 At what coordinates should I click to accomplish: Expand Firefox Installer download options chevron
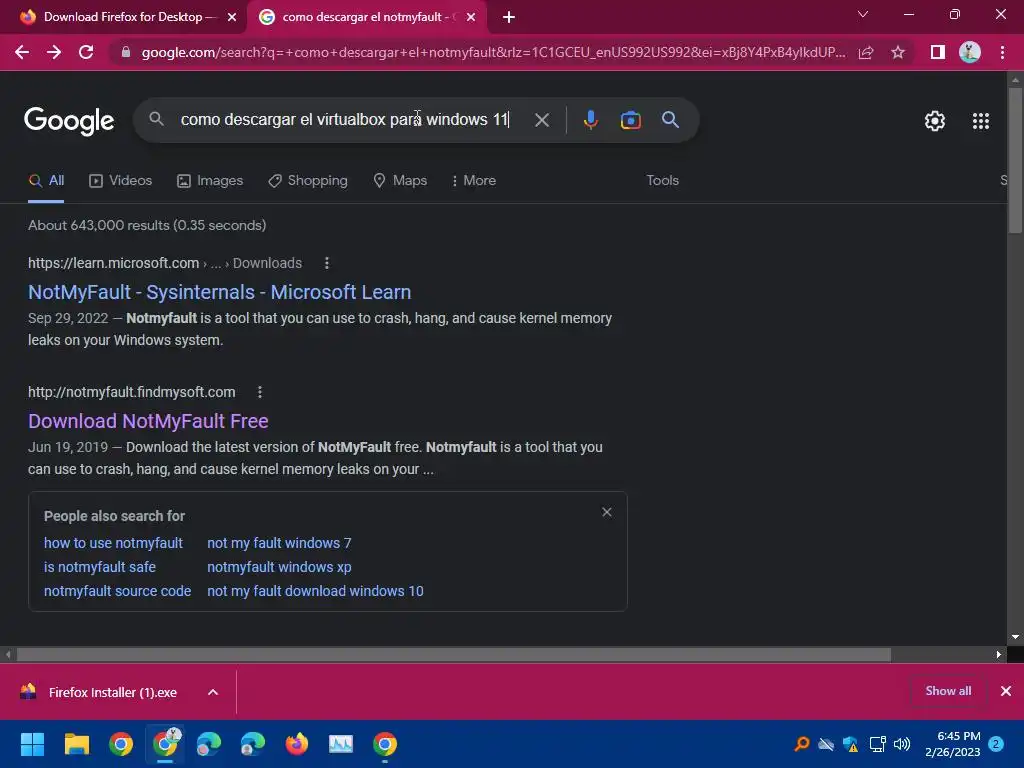[x=213, y=692]
